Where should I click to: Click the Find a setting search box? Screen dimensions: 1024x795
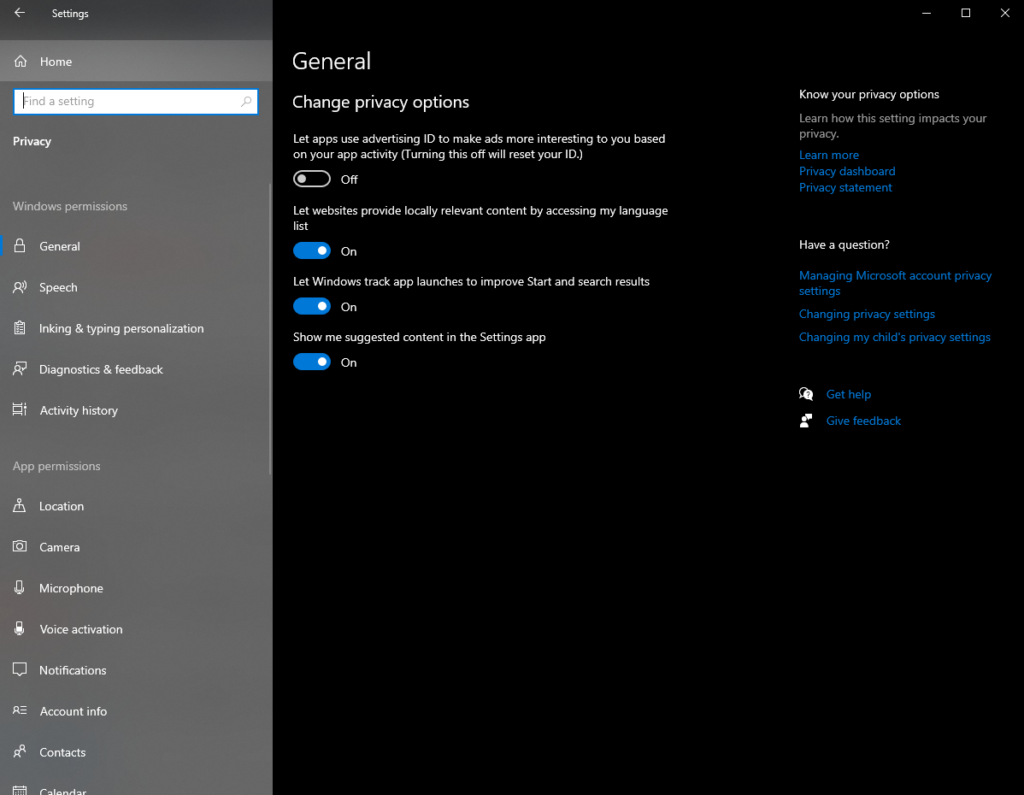point(136,101)
